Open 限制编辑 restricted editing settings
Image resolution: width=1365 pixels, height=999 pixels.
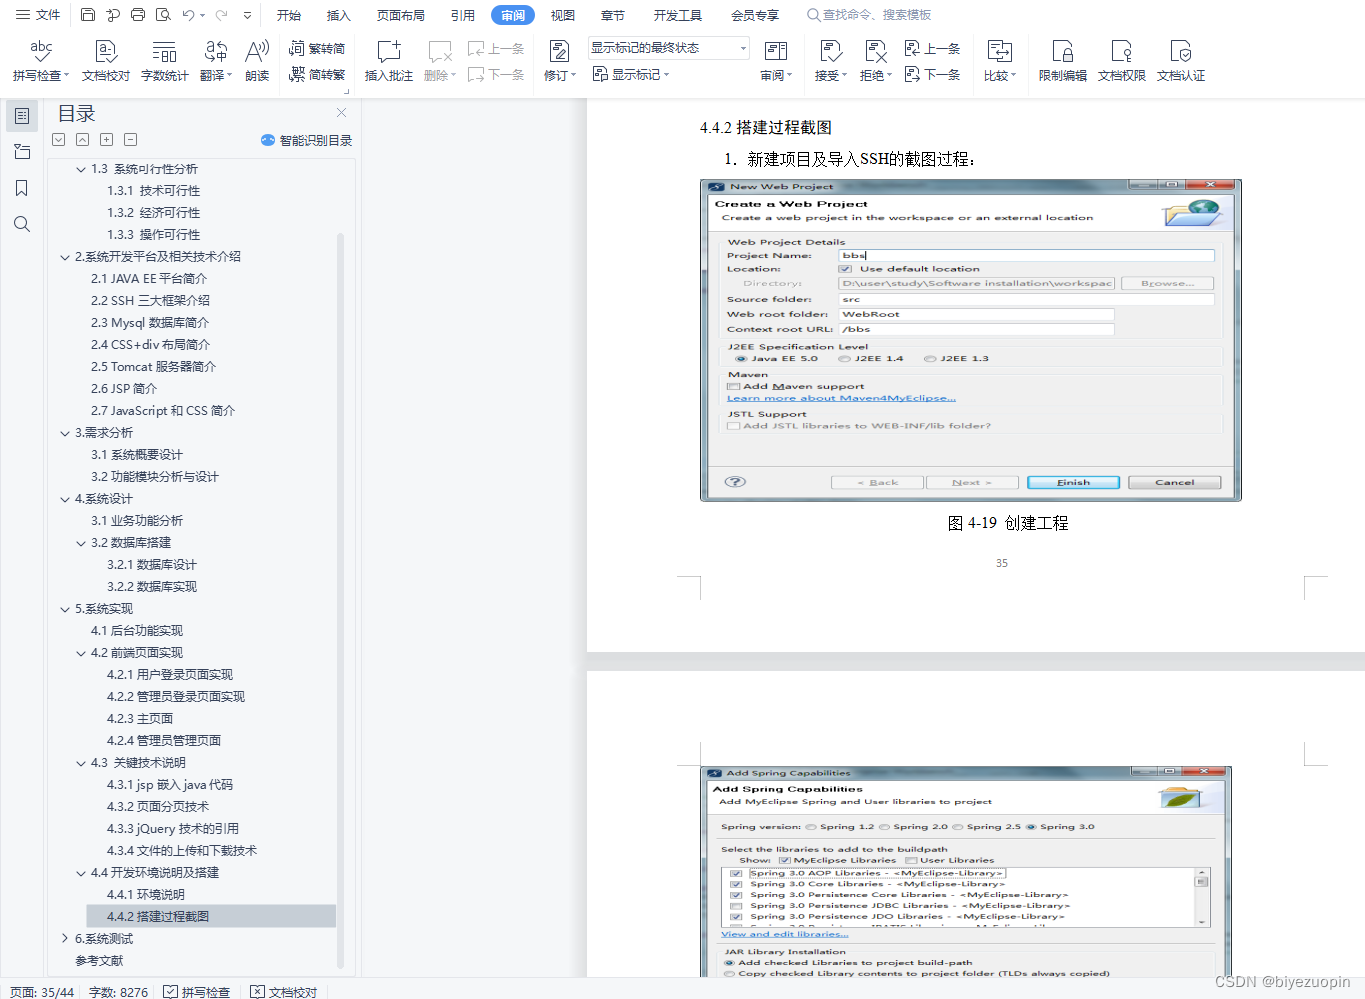coord(1061,60)
